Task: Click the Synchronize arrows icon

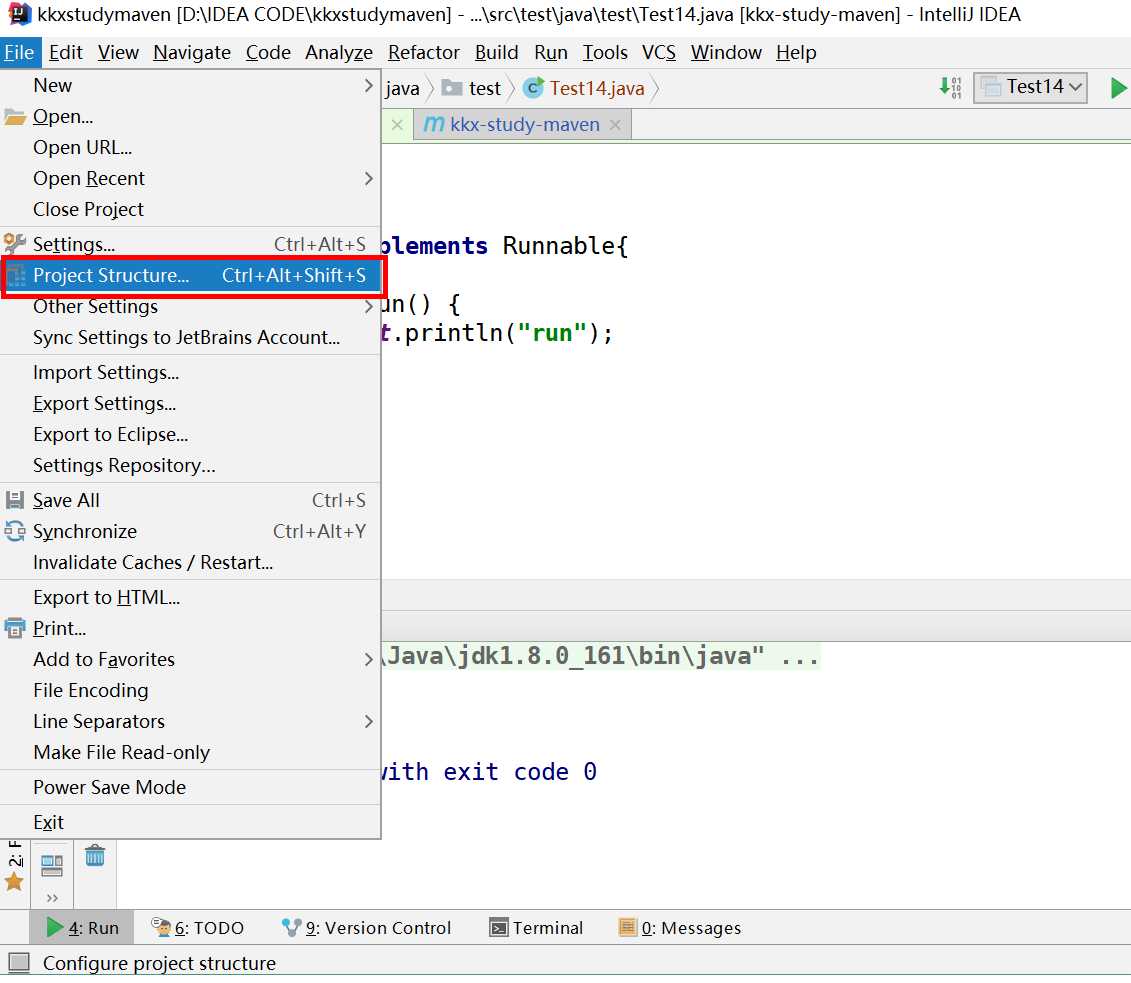Action: 15,531
